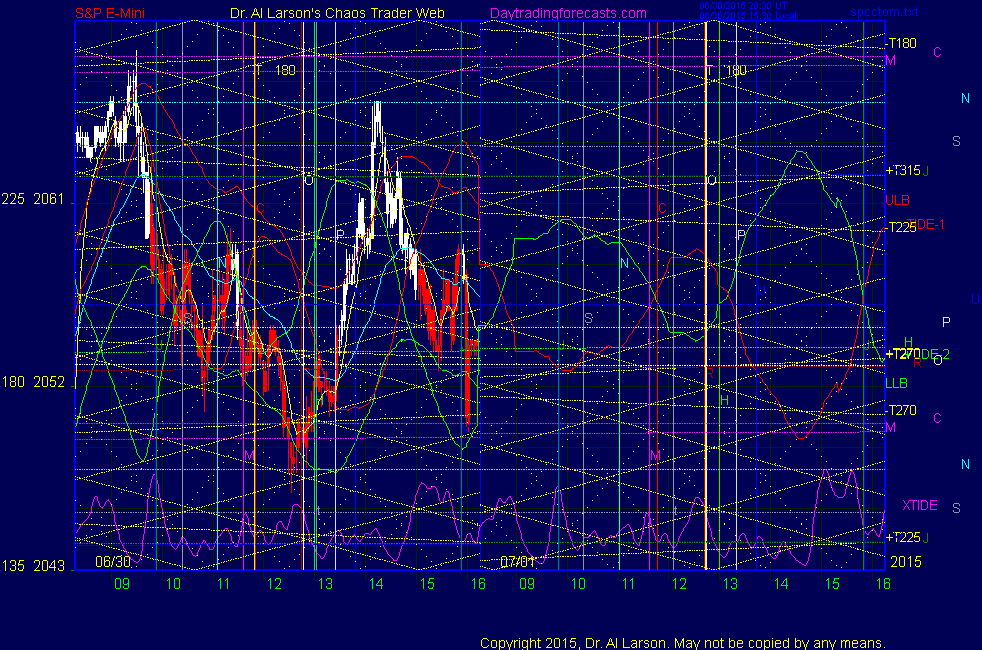Image resolution: width=982 pixels, height=650 pixels.
Task: Click hour "14" of the 06/30 session
Action: [376, 584]
